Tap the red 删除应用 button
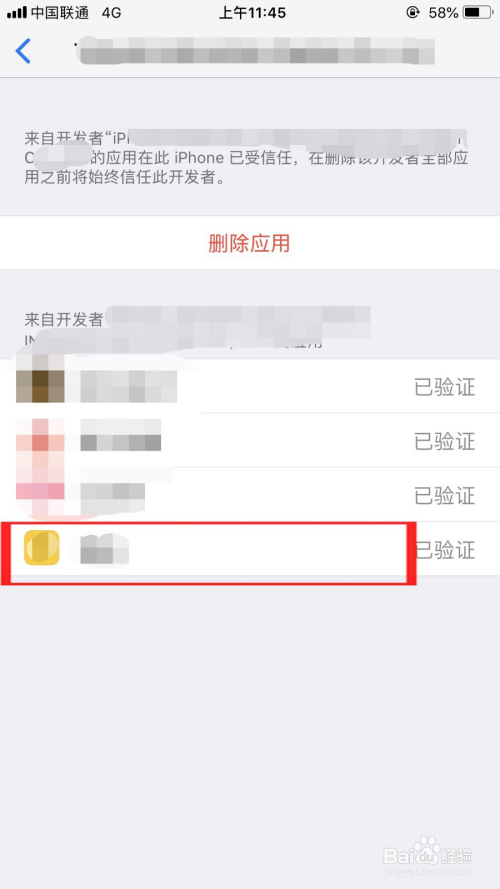 tap(249, 243)
